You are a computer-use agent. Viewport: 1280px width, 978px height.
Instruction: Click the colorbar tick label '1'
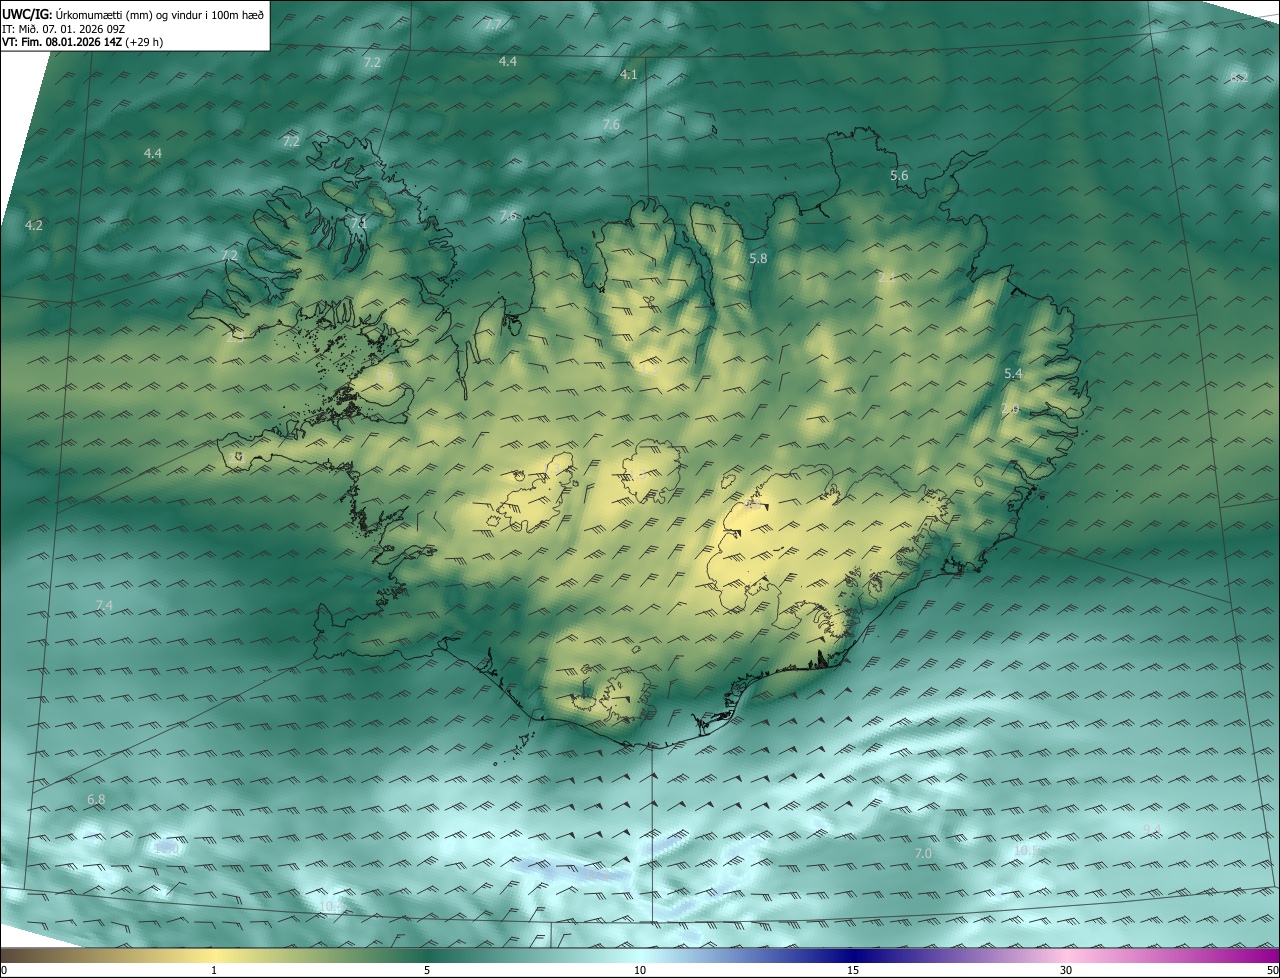pos(214,970)
